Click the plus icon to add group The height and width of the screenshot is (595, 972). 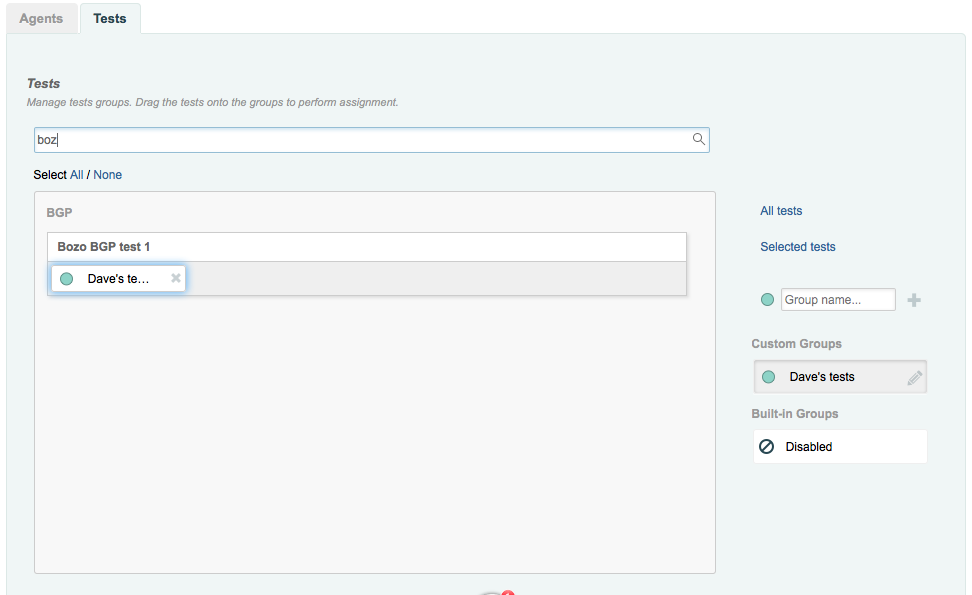pyautogui.click(x=914, y=301)
